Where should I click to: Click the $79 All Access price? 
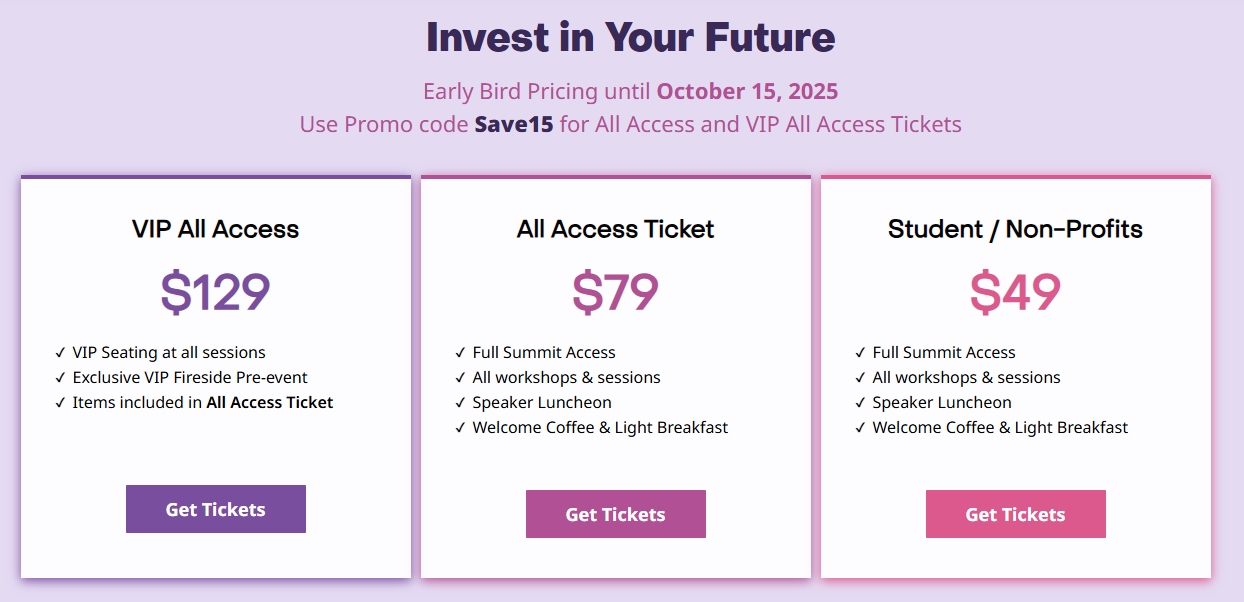coord(615,292)
